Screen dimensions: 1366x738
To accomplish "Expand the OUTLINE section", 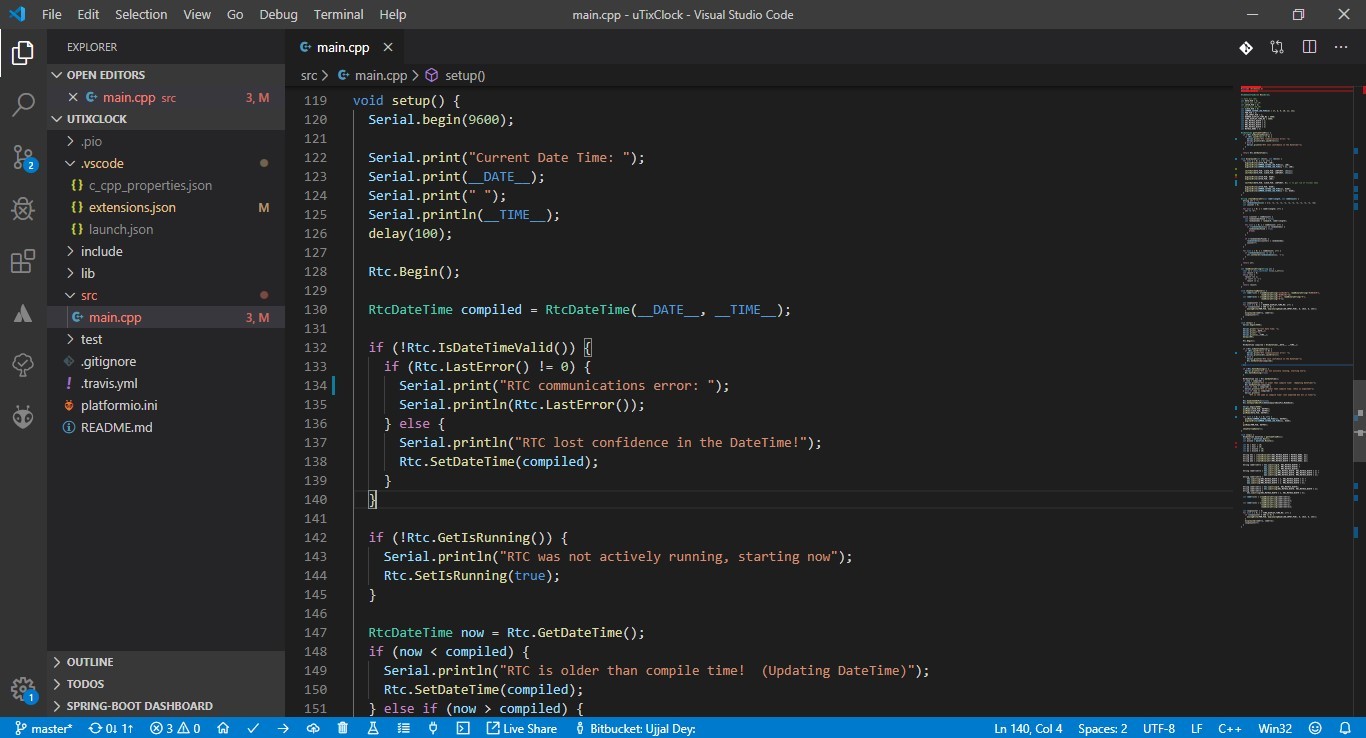I will tap(89, 662).
